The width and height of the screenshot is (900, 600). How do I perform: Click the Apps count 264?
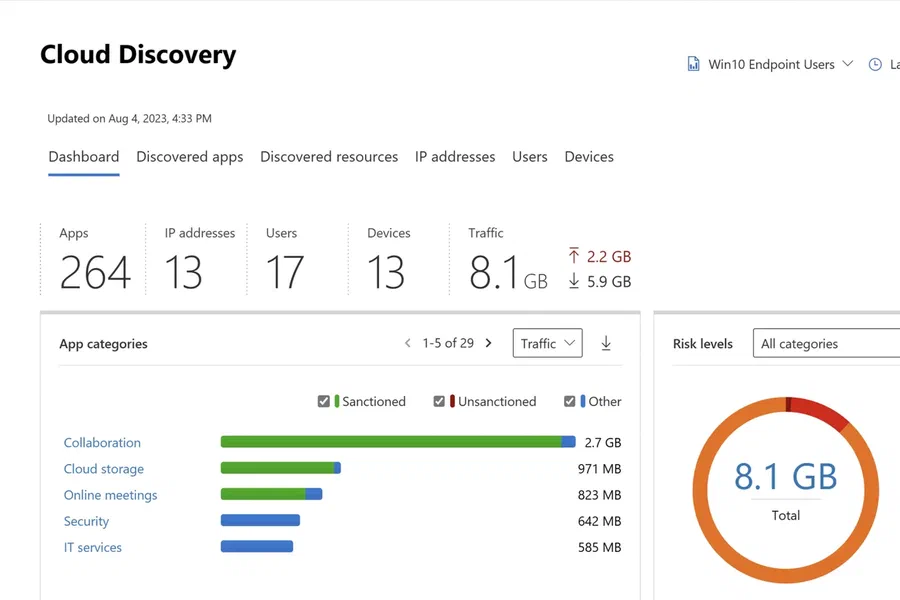point(95,272)
